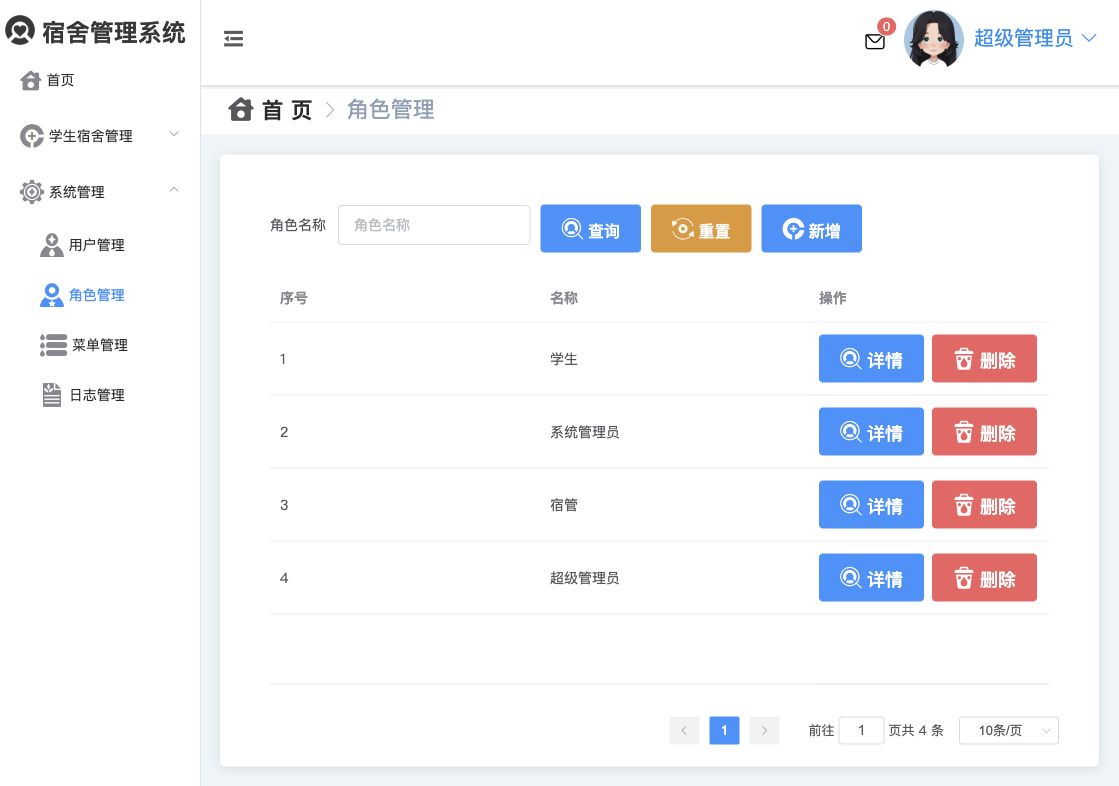The height and width of the screenshot is (786, 1119).
Task: Click the administrator avatar picture
Action: tap(933, 39)
